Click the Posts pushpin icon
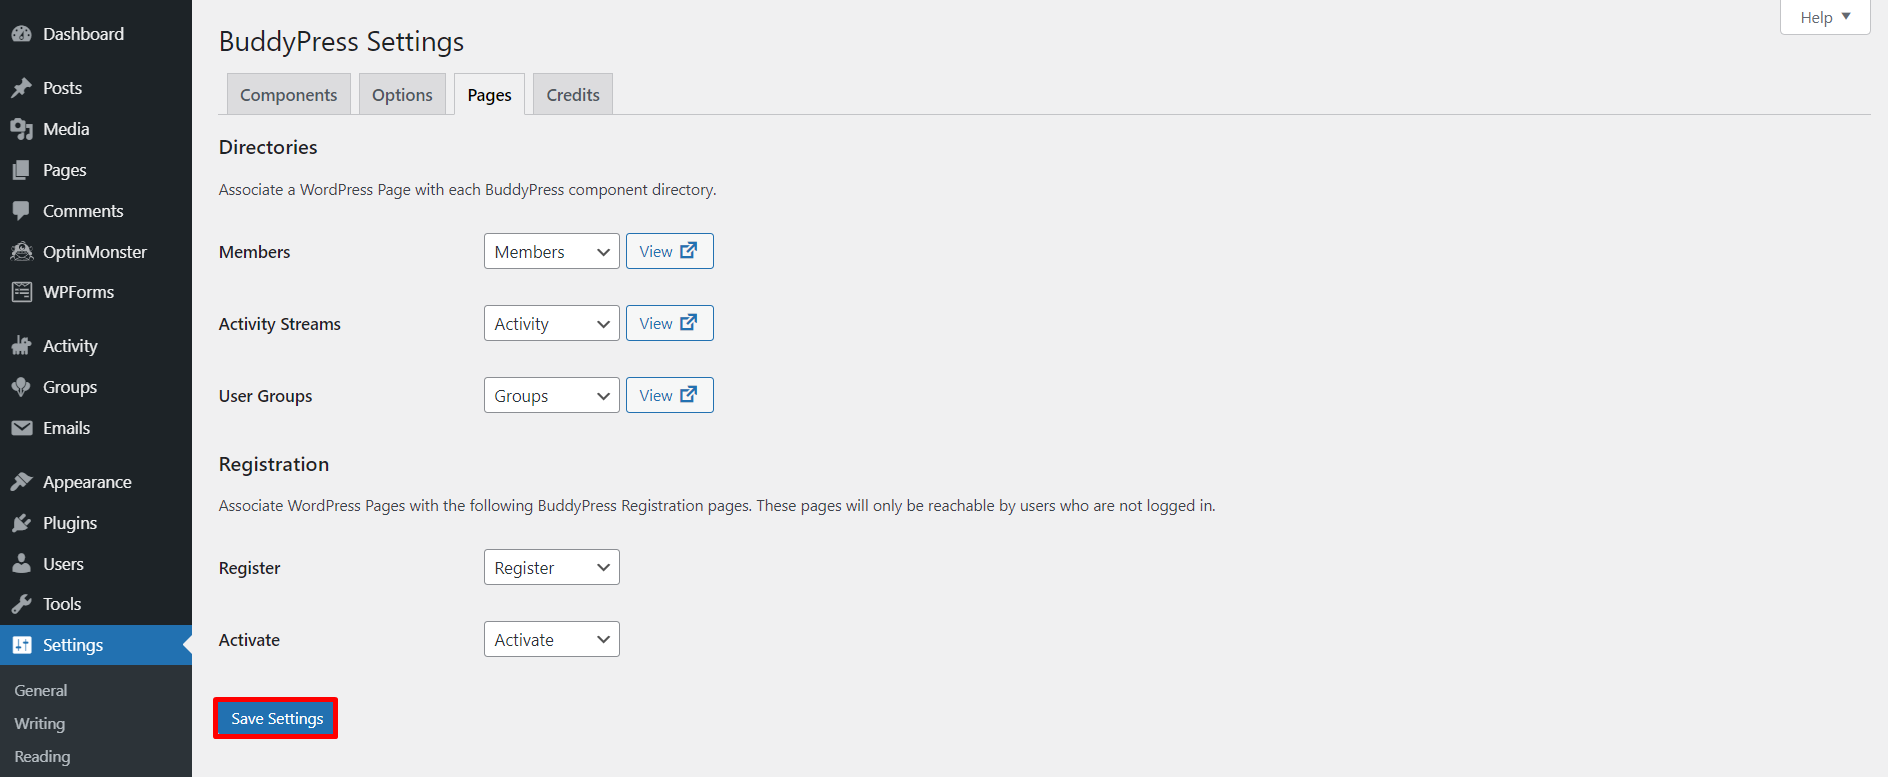Viewport: 1888px width, 777px height. (21, 88)
